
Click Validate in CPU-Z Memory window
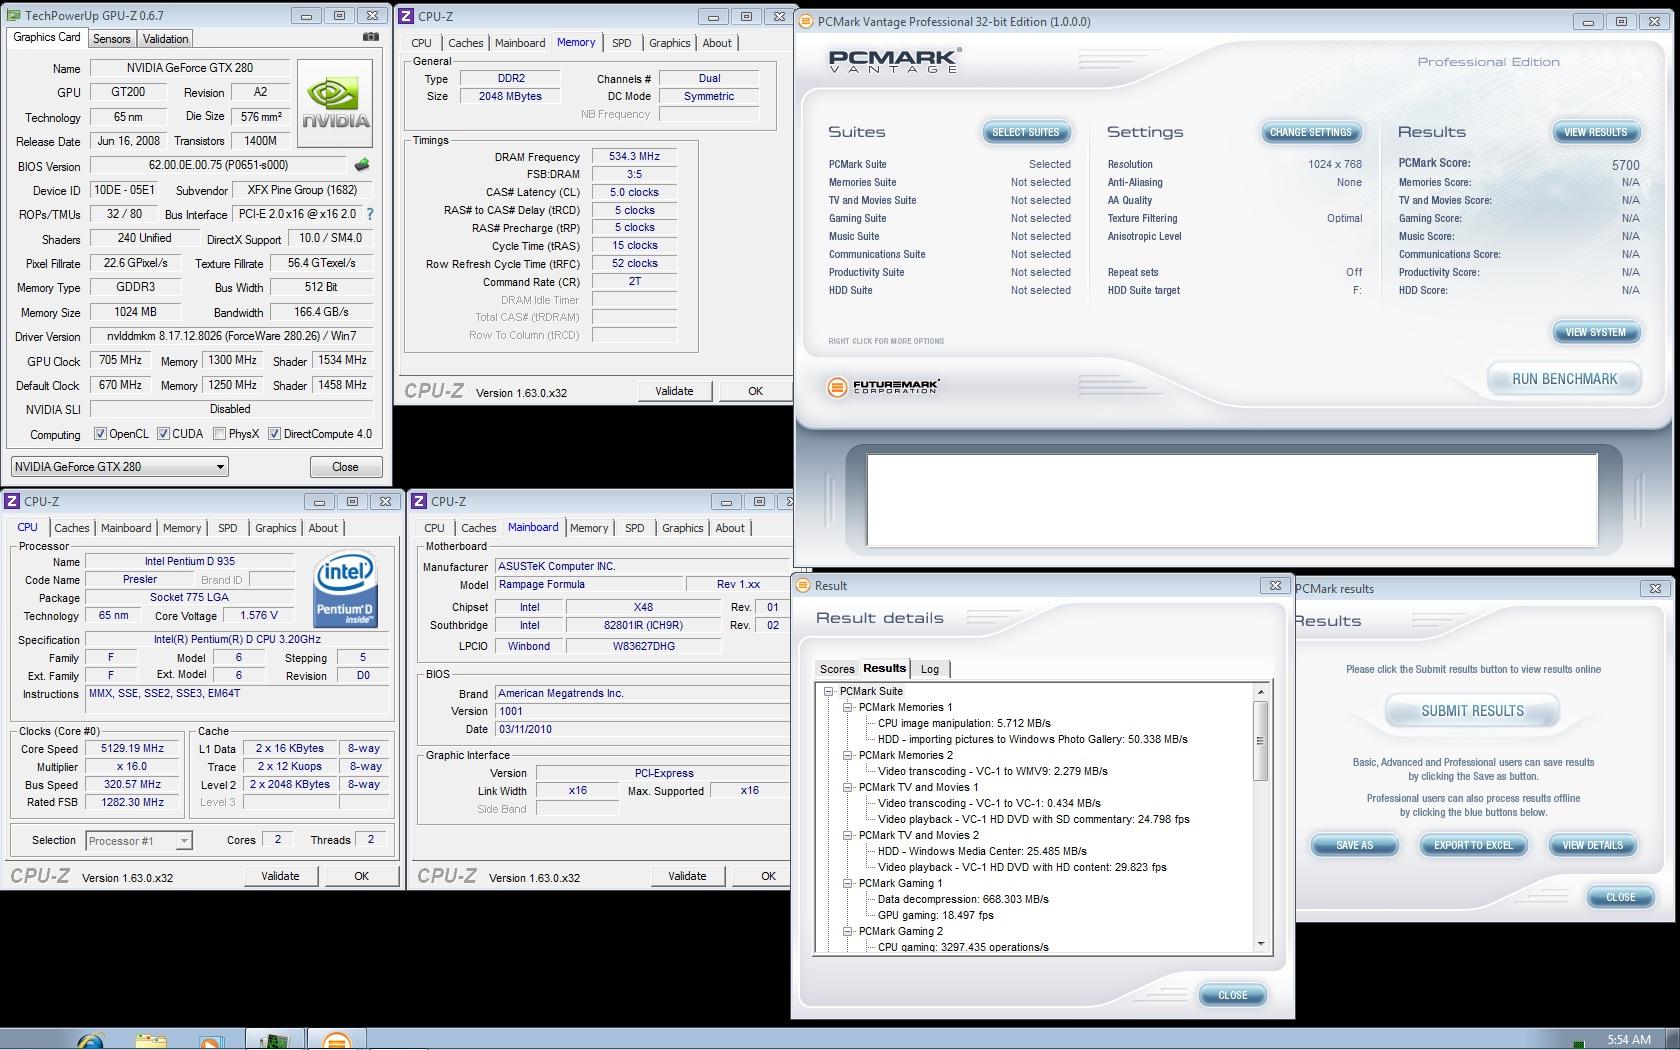pyautogui.click(x=674, y=391)
